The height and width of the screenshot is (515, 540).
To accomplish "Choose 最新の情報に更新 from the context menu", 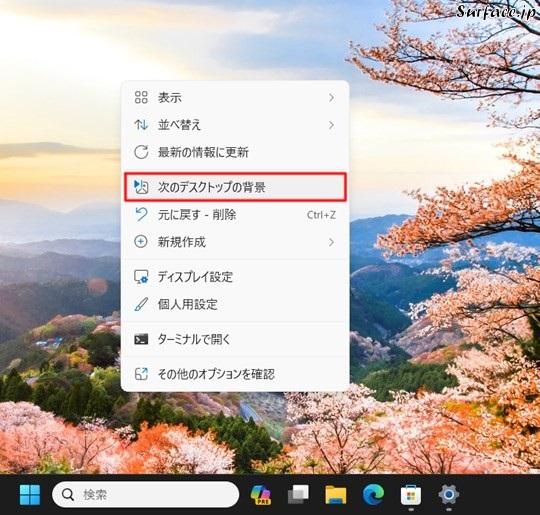I will tap(235, 152).
